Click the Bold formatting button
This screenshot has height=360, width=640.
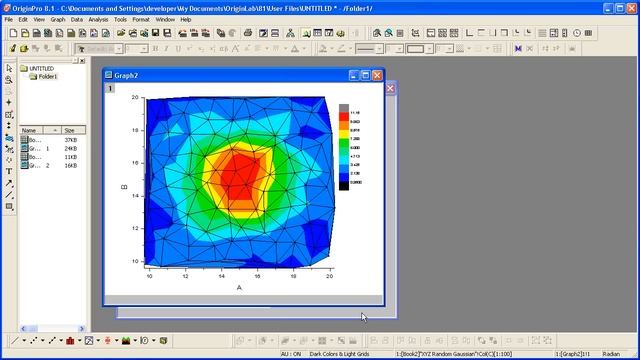coord(155,49)
